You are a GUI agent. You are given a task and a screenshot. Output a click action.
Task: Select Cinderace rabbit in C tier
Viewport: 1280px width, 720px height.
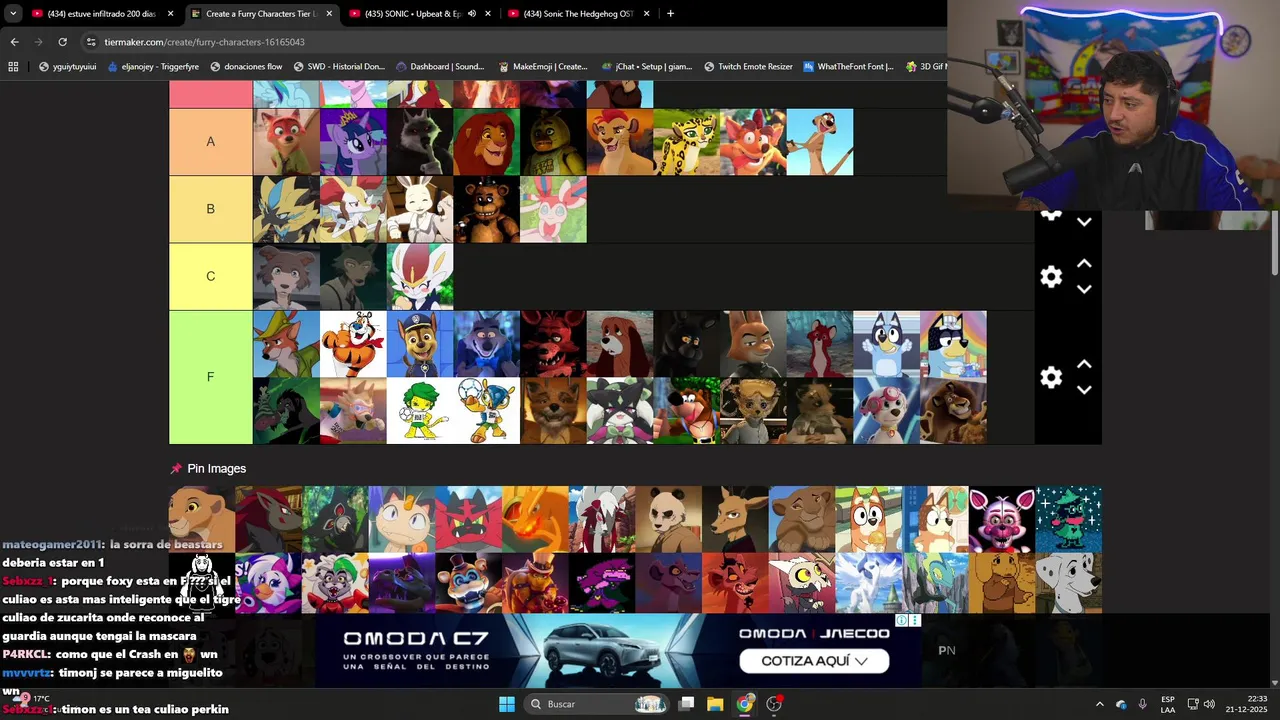click(x=420, y=276)
